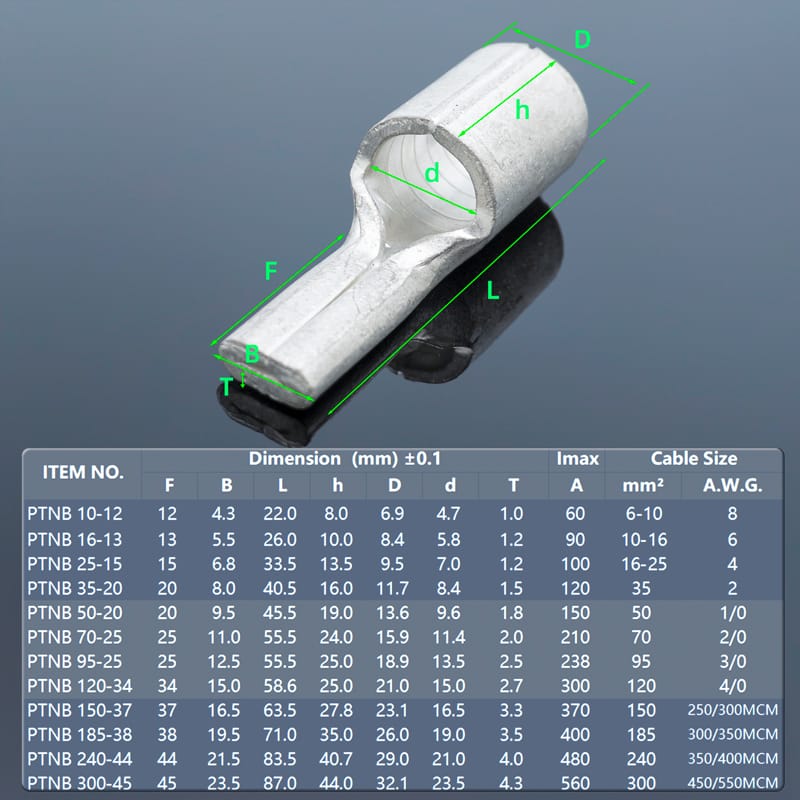
Task: Click the 250/300MCM cable size cell
Action: coord(732,709)
